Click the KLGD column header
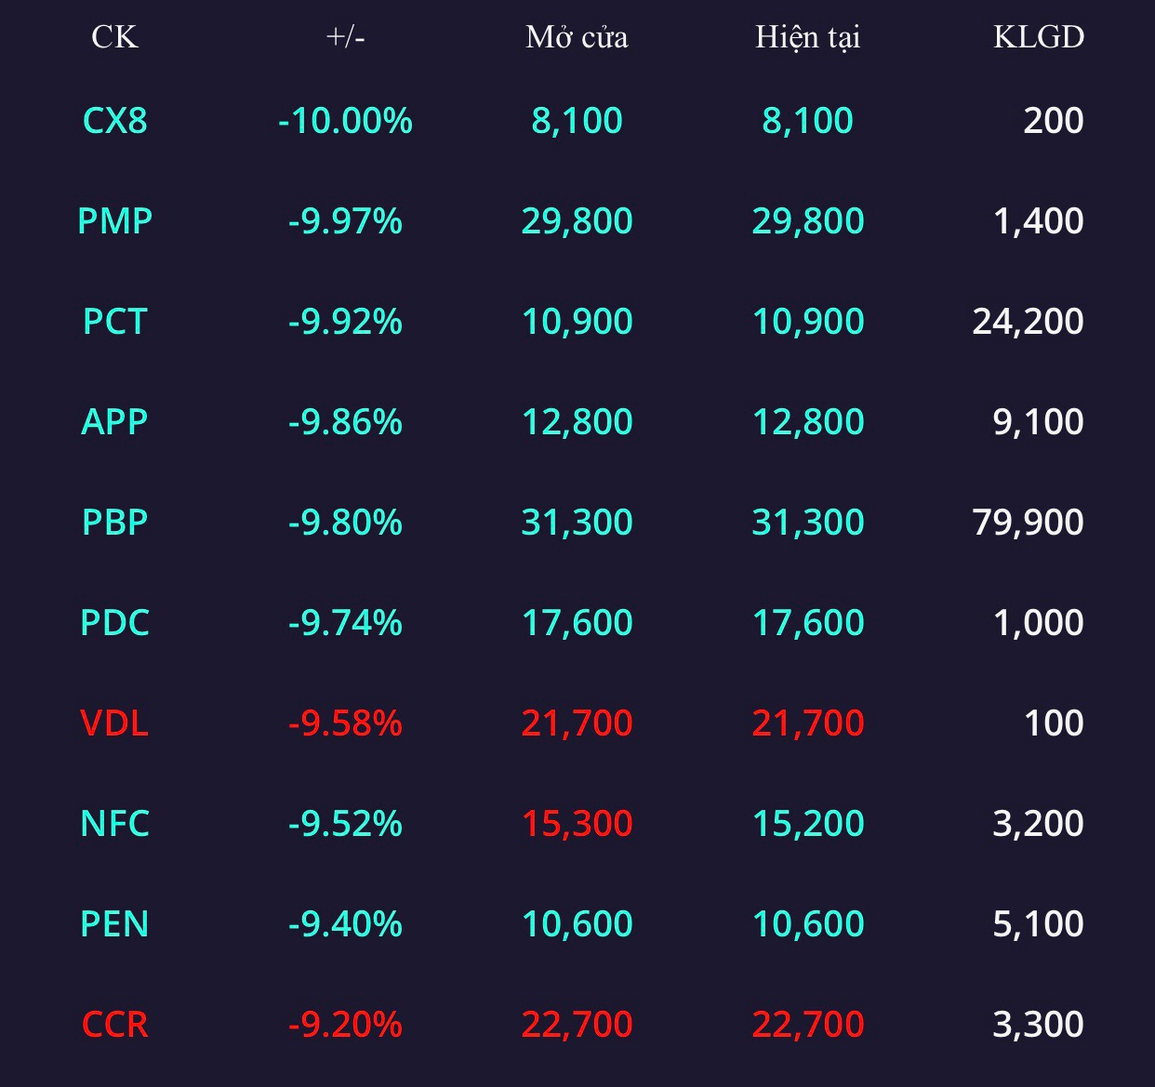 point(1039,37)
